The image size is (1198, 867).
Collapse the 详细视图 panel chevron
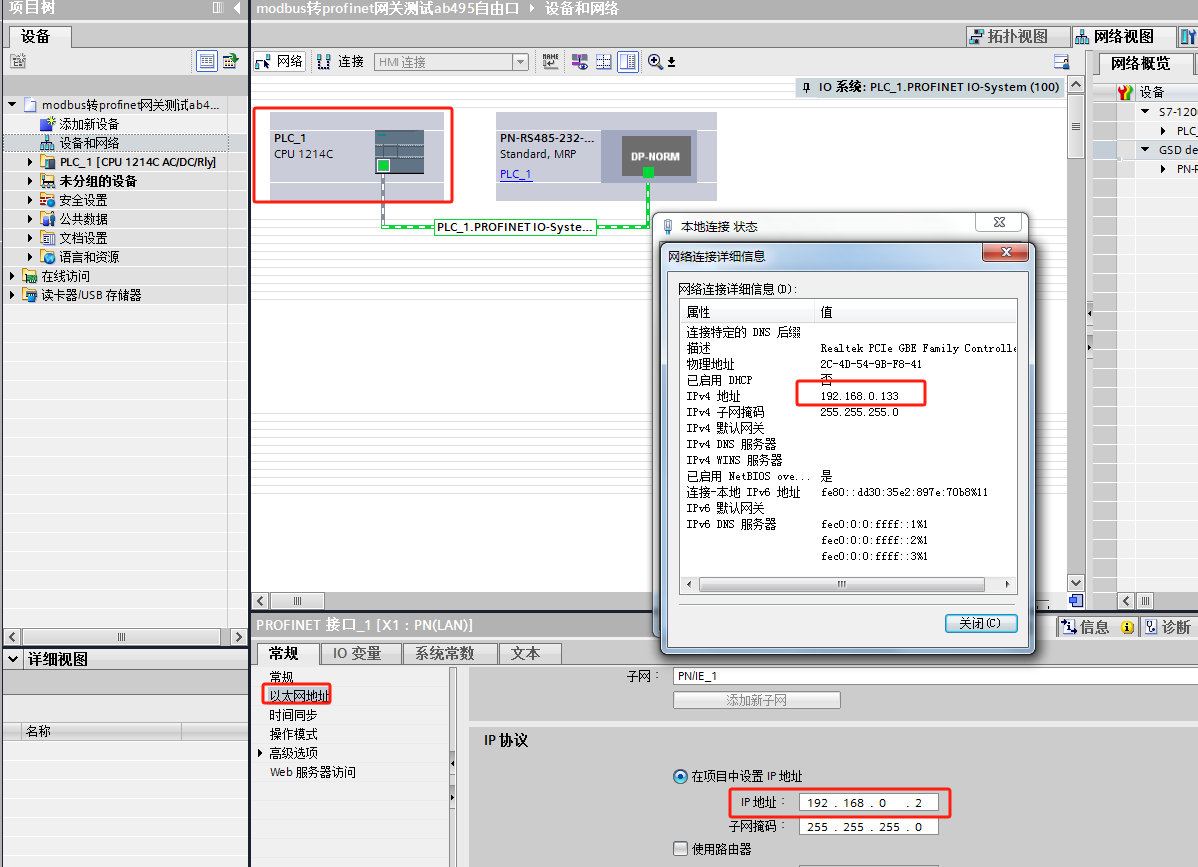pyautogui.click(x=13, y=658)
